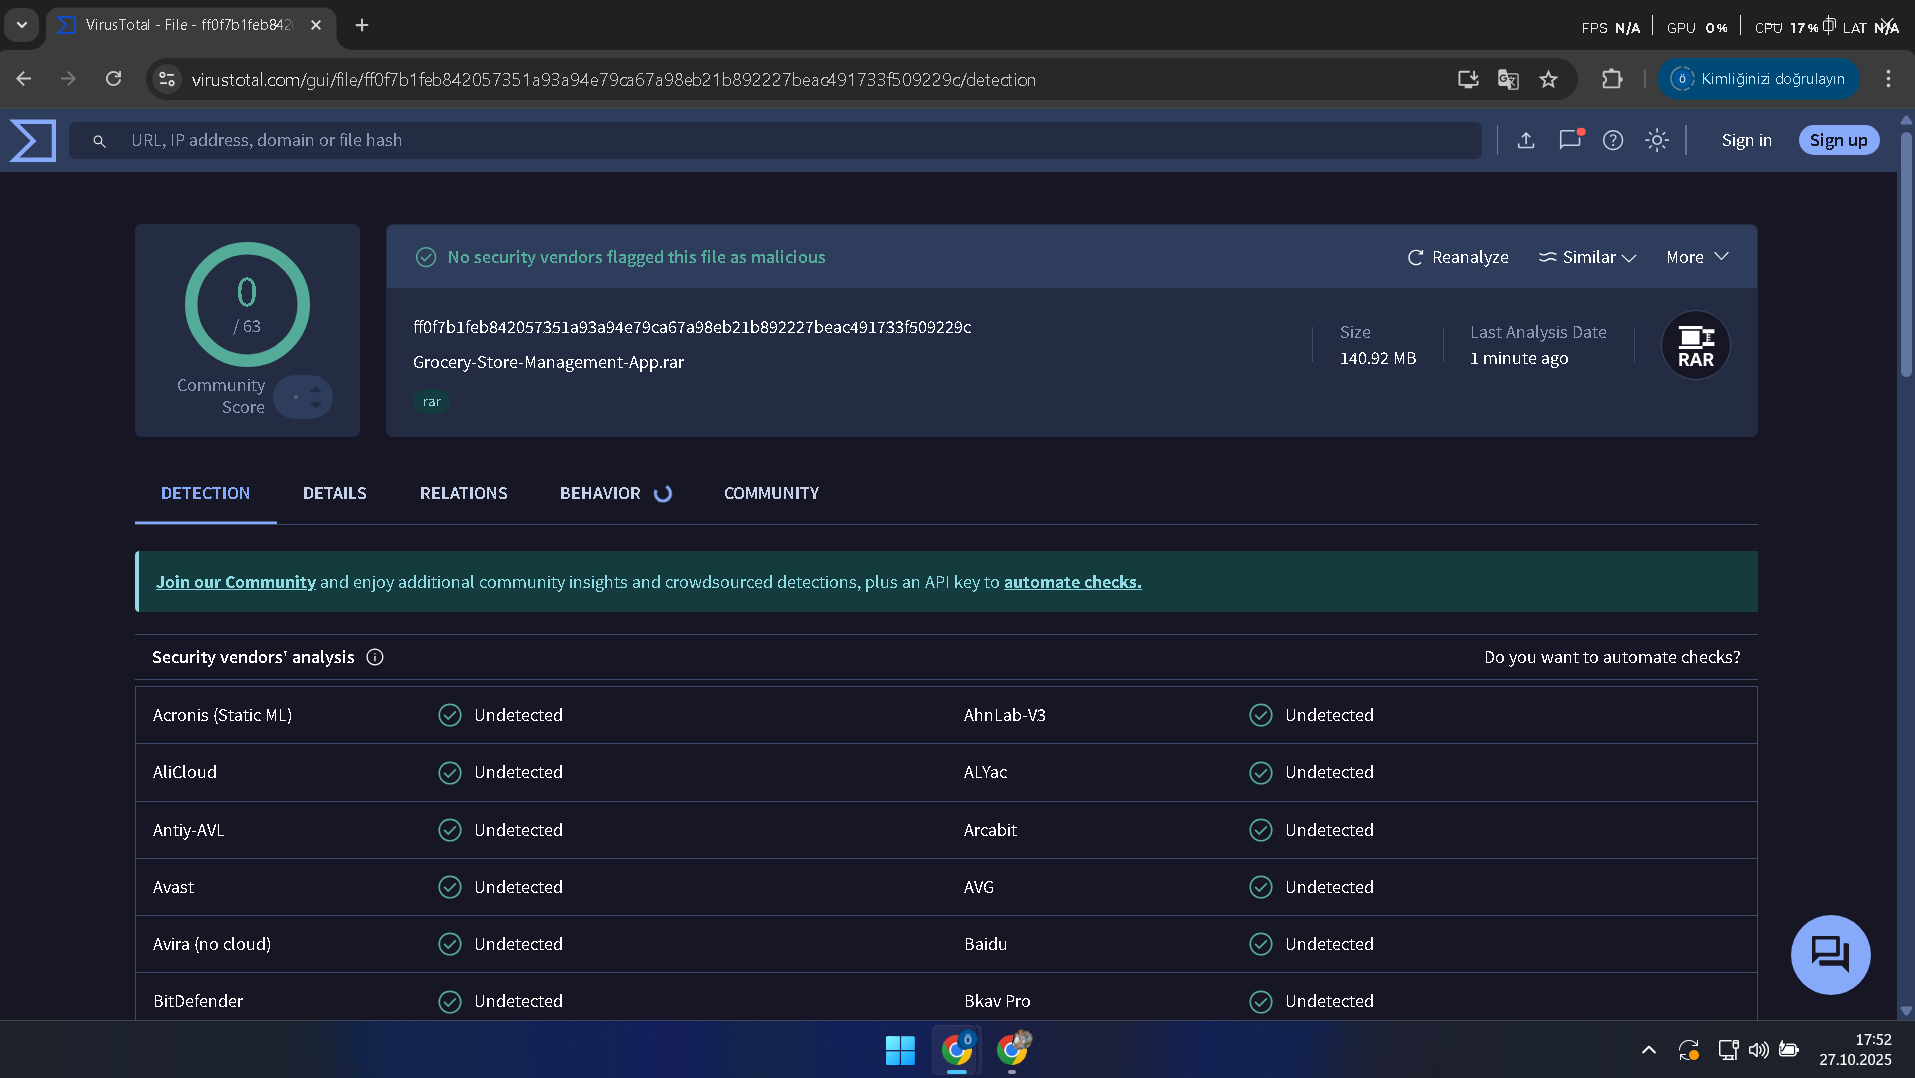
Task: Click the VirusTotal logo icon
Action: point(33,140)
